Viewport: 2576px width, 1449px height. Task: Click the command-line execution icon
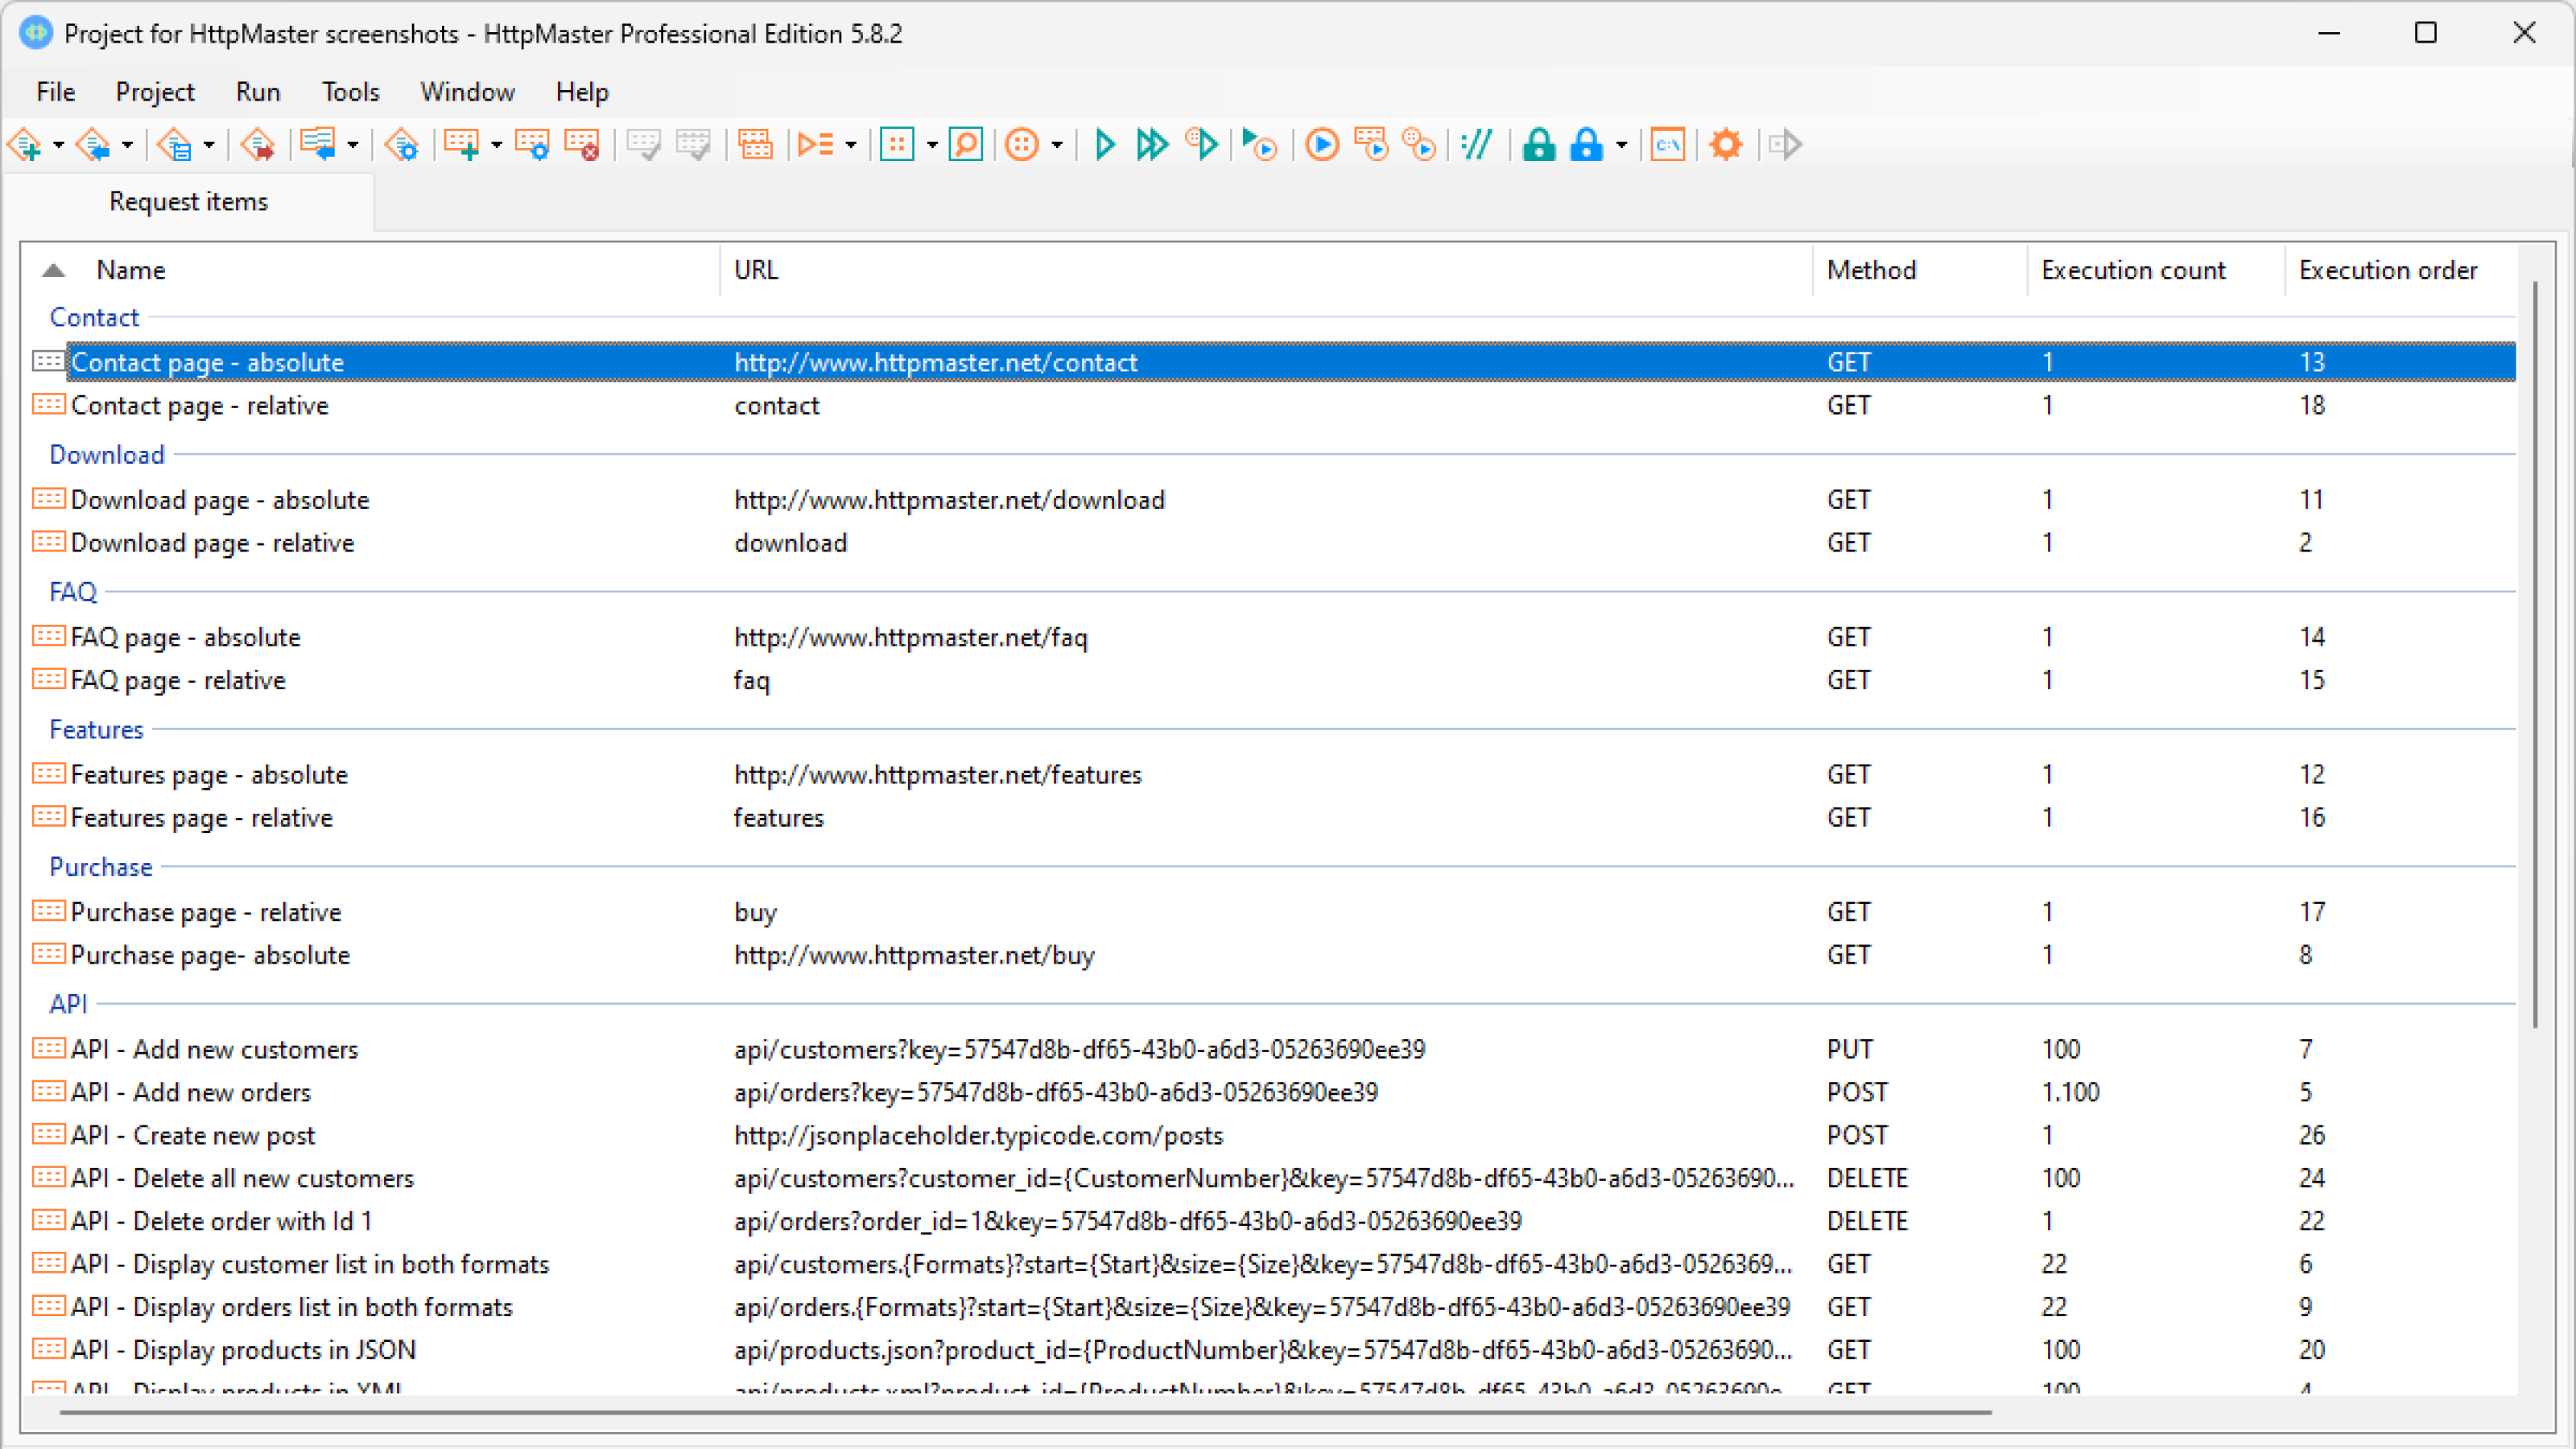click(1667, 145)
